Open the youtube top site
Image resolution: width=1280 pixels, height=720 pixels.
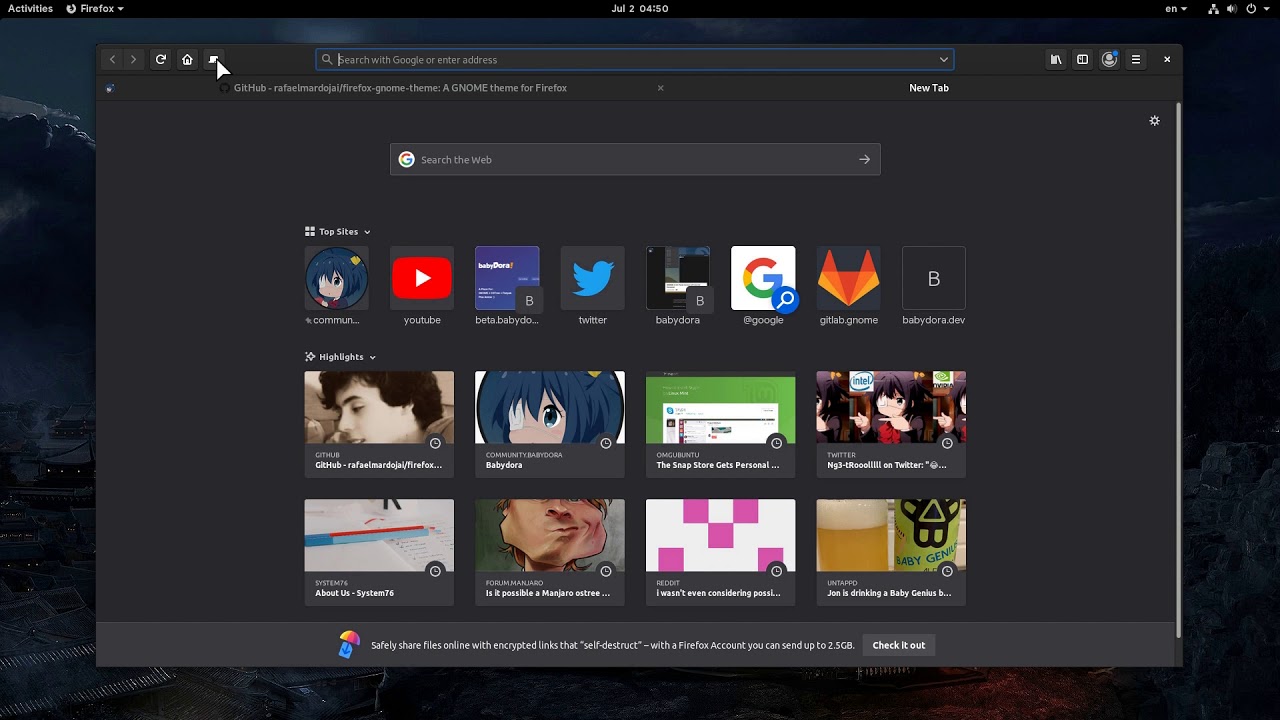[x=422, y=286]
